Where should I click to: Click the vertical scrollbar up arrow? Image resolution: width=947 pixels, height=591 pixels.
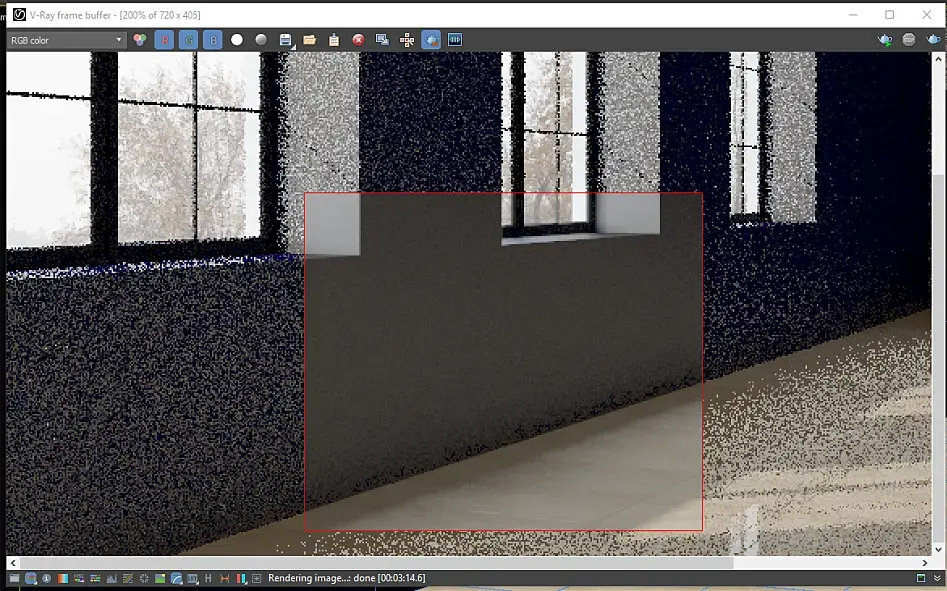(x=938, y=59)
